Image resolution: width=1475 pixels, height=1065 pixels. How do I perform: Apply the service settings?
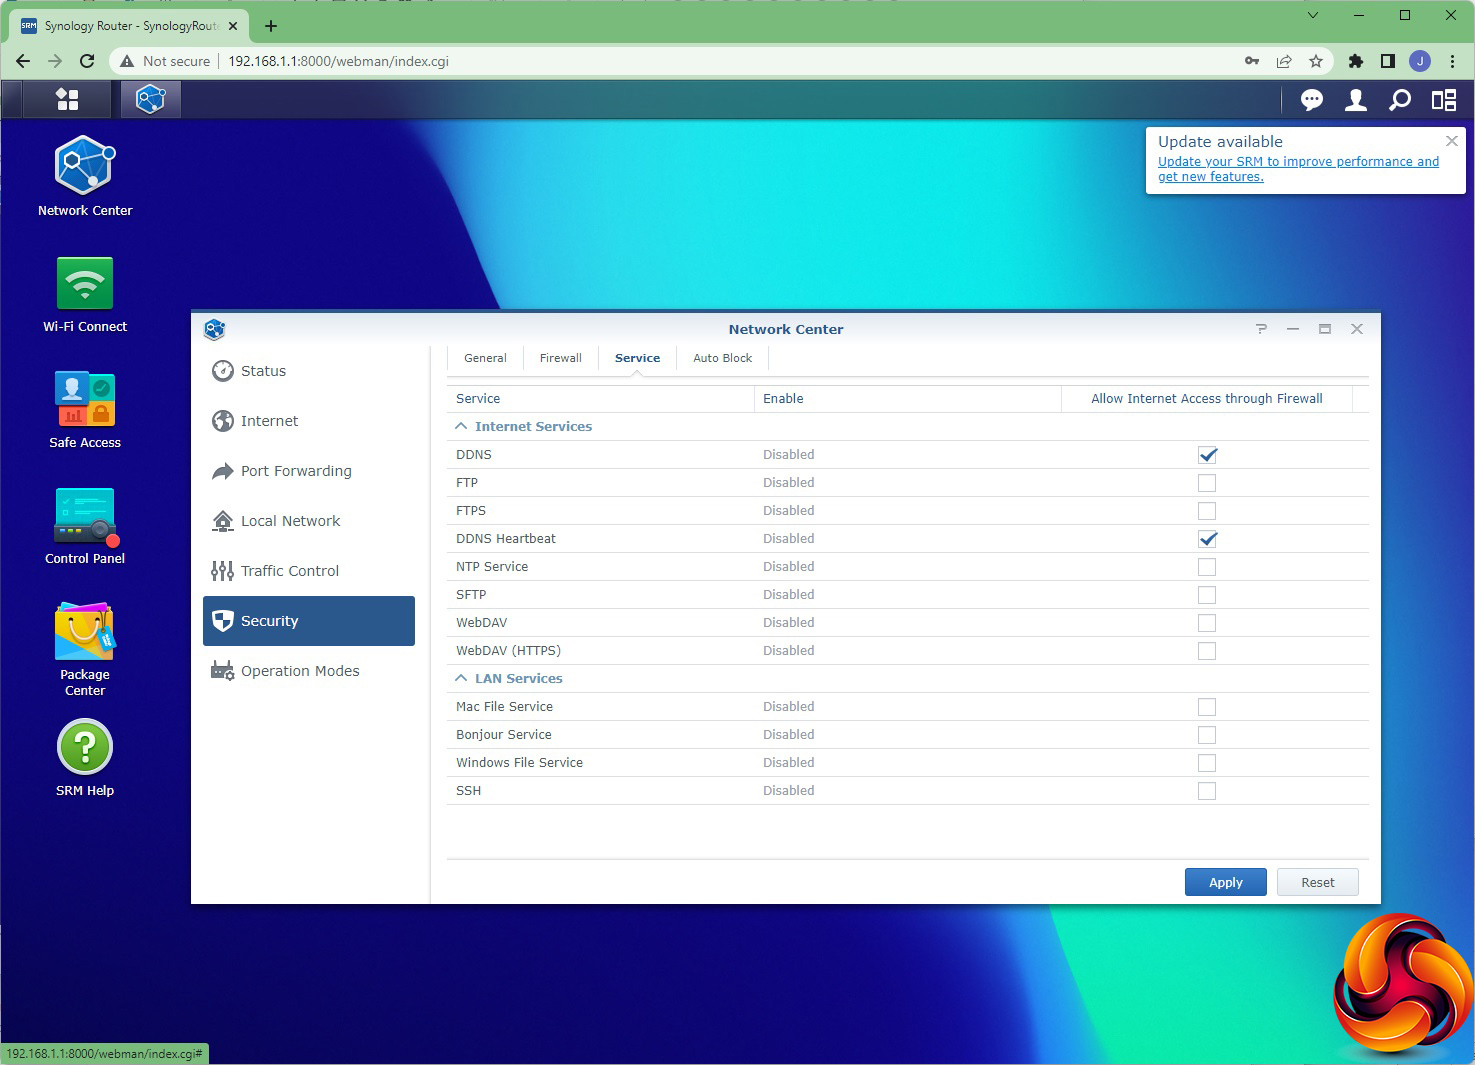pos(1226,882)
